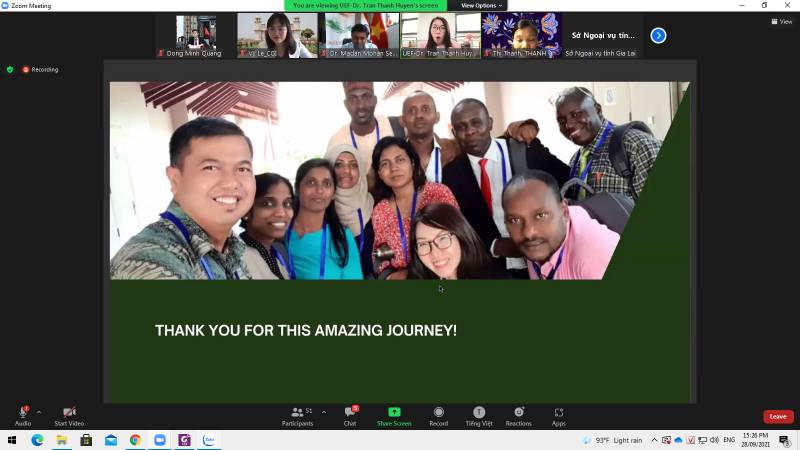The width and height of the screenshot is (800, 450).
Task: Open Tiếng Việt interpretation options
Action: [x=479, y=415]
